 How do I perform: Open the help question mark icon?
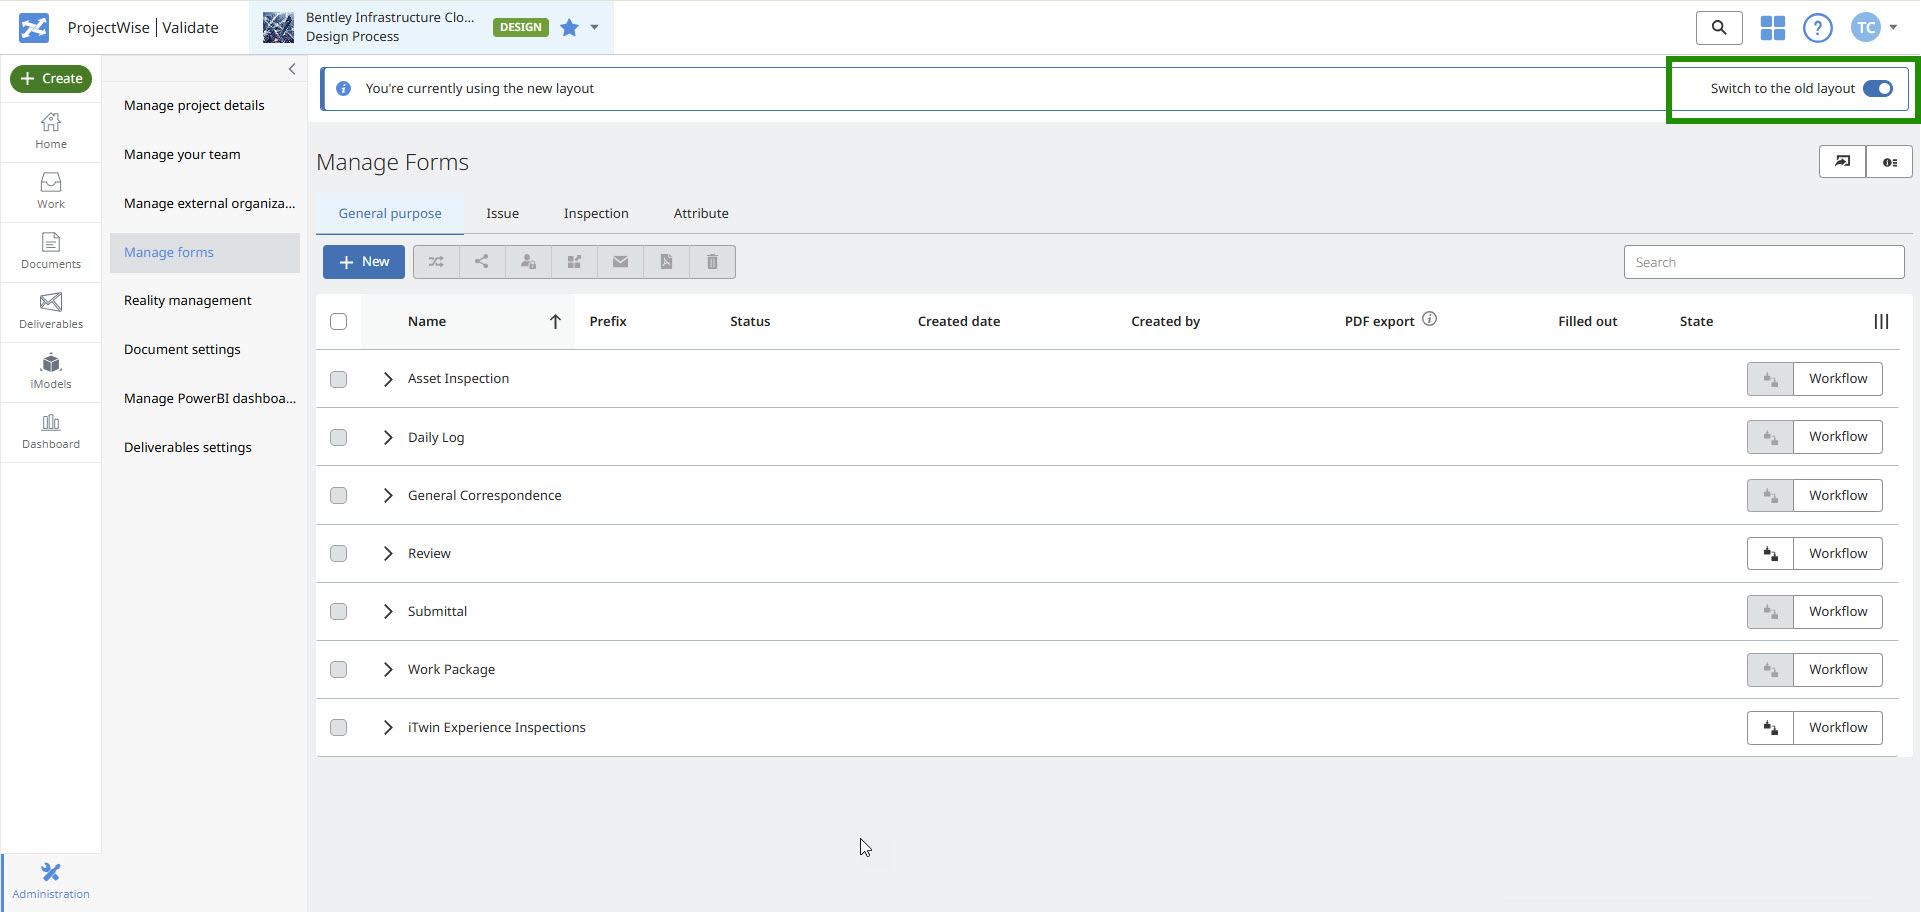tap(1817, 28)
